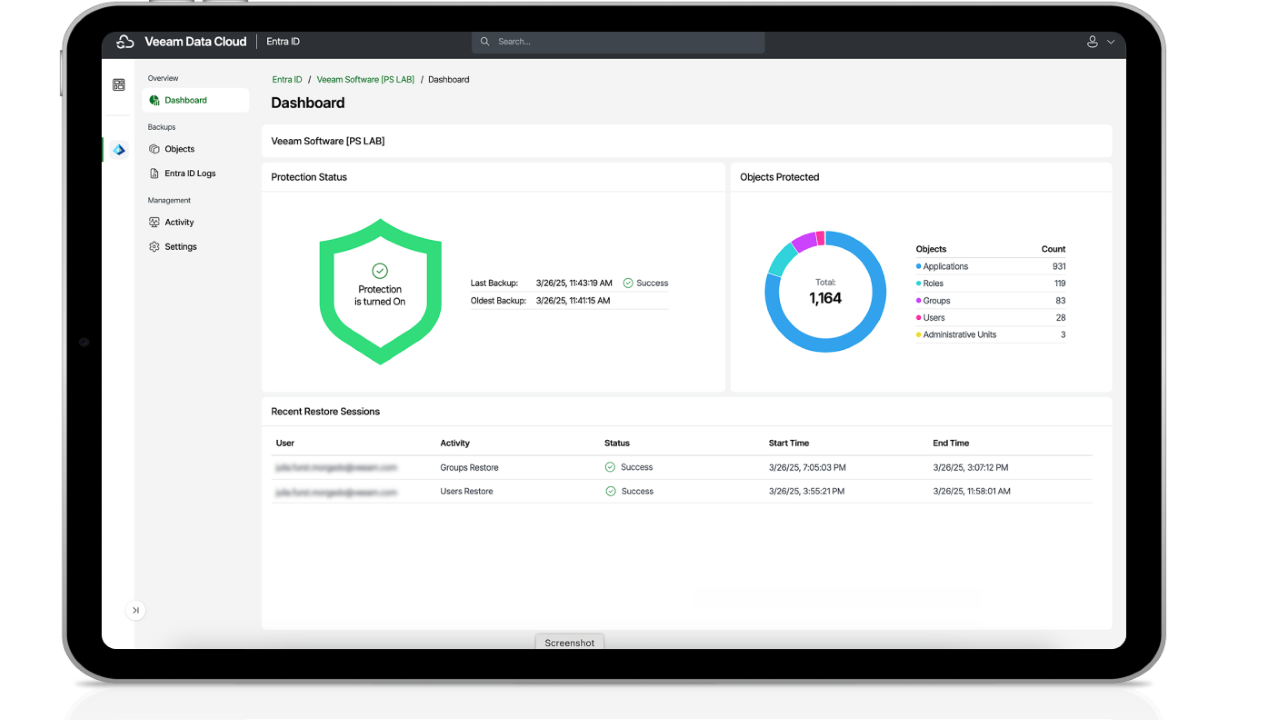Click start time 3/26/25, 7:05:03 PM
Viewport: 1280px width, 720px height.
coord(807,468)
